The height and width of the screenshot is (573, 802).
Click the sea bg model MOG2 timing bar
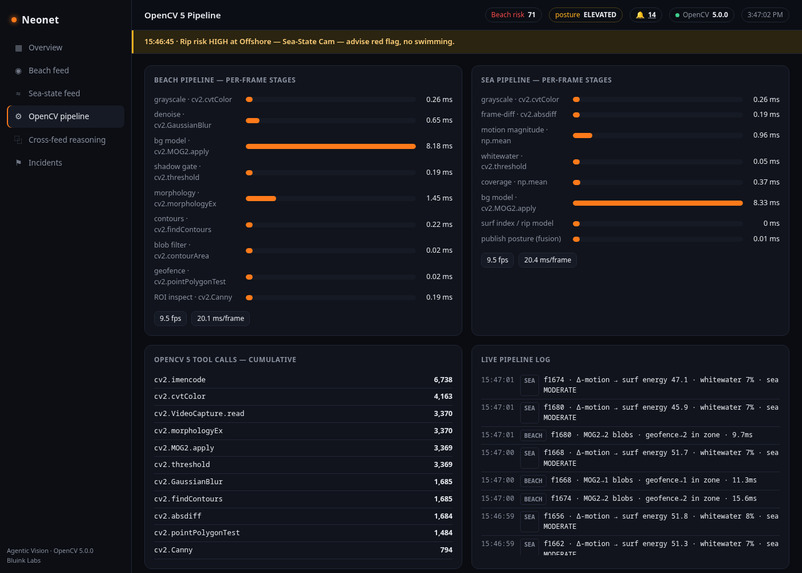pyautogui.click(x=657, y=203)
